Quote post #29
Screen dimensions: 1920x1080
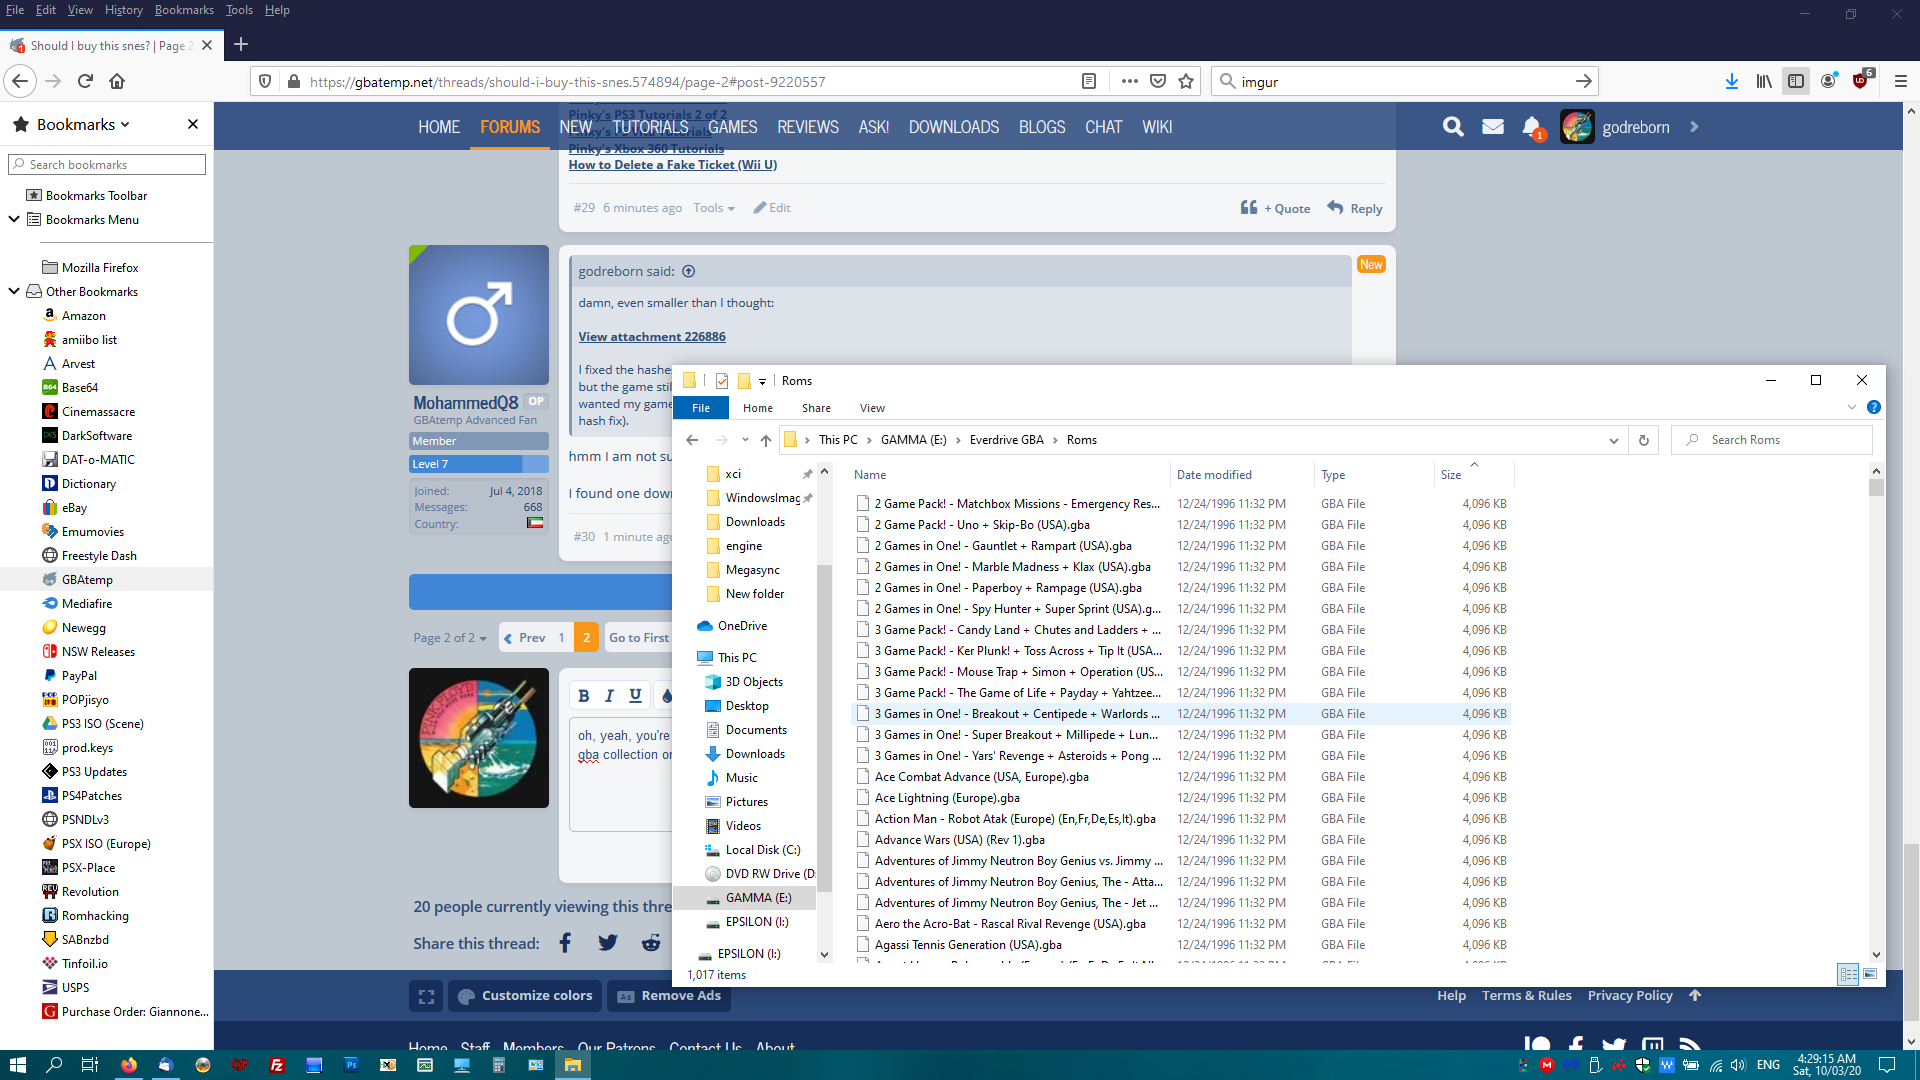coord(1275,208)
